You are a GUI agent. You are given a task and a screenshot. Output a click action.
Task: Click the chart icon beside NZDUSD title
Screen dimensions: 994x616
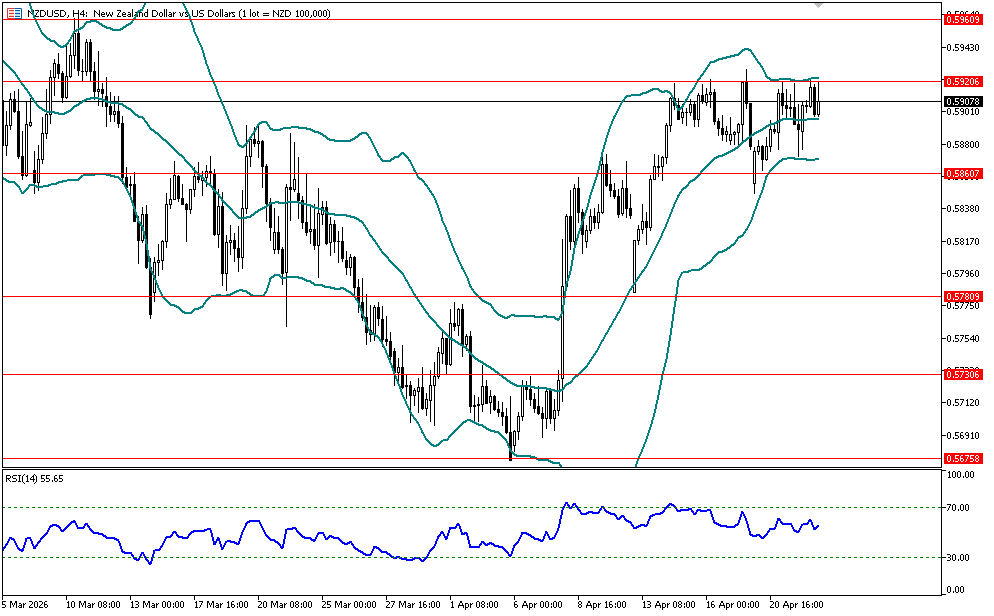tap(13, 12)
